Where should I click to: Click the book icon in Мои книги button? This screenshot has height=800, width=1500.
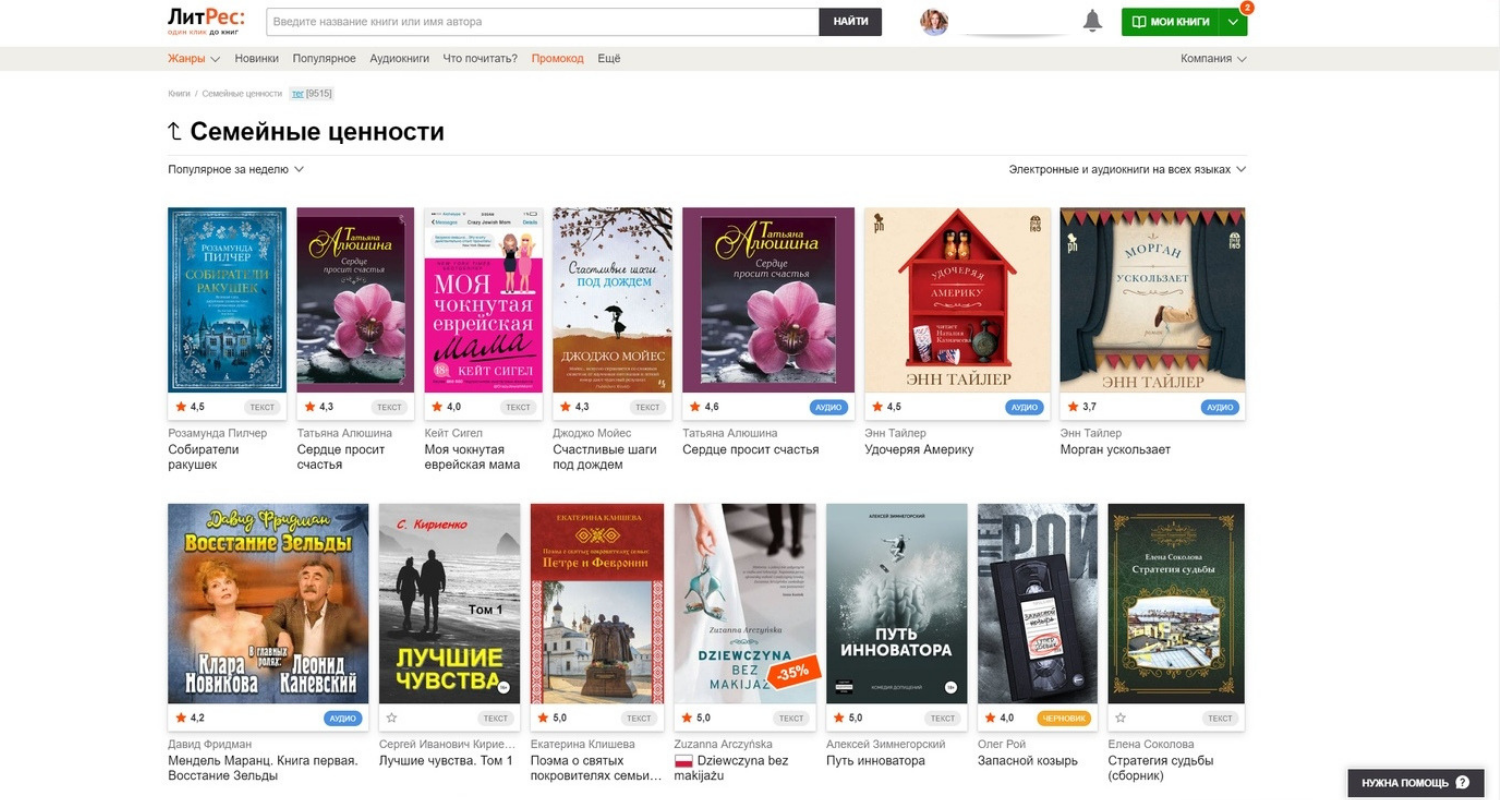coord(1138,21)
